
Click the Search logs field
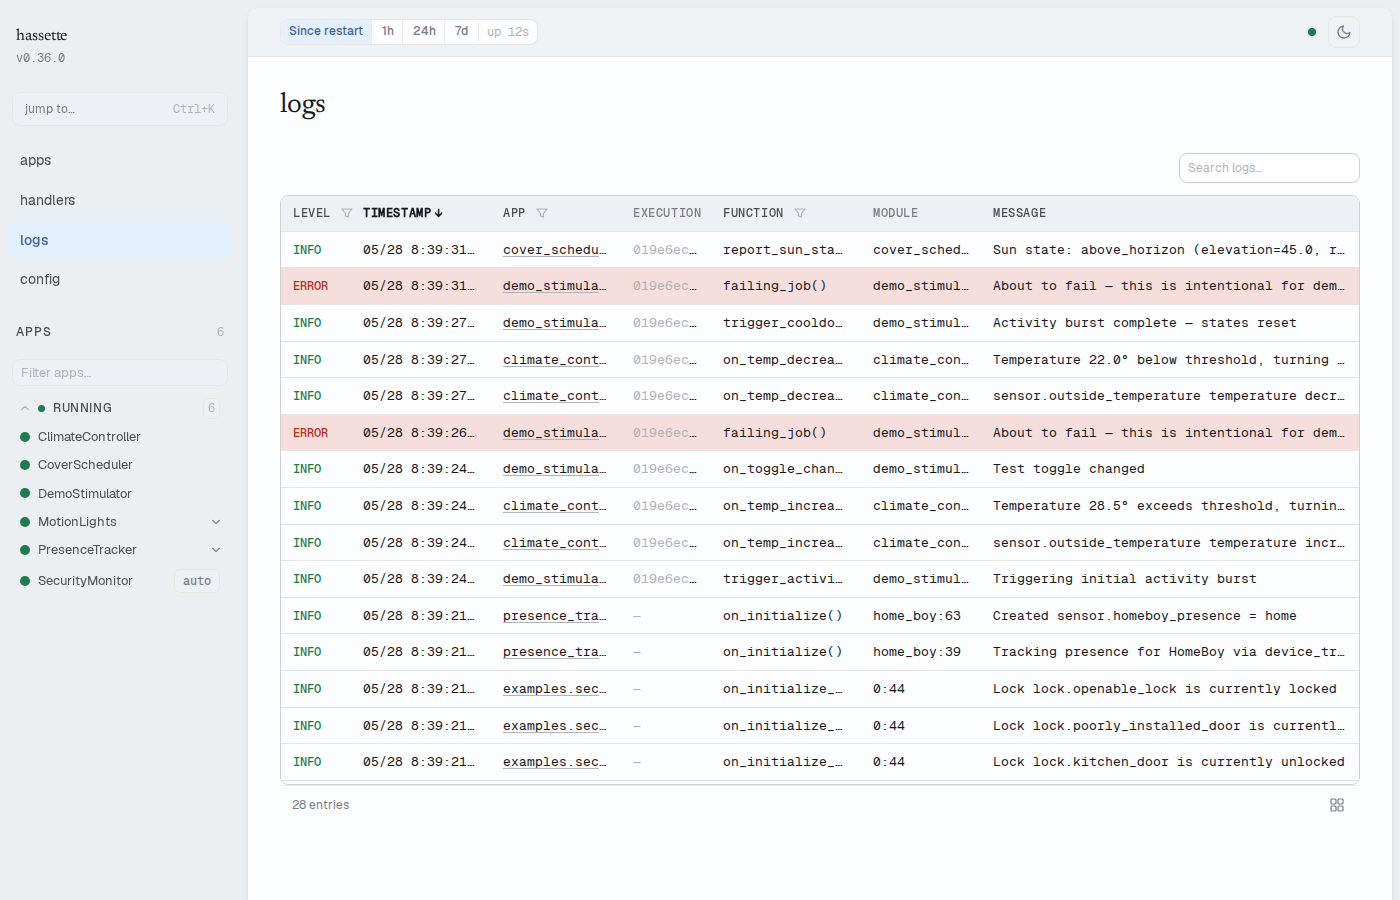pos(1269,168)
